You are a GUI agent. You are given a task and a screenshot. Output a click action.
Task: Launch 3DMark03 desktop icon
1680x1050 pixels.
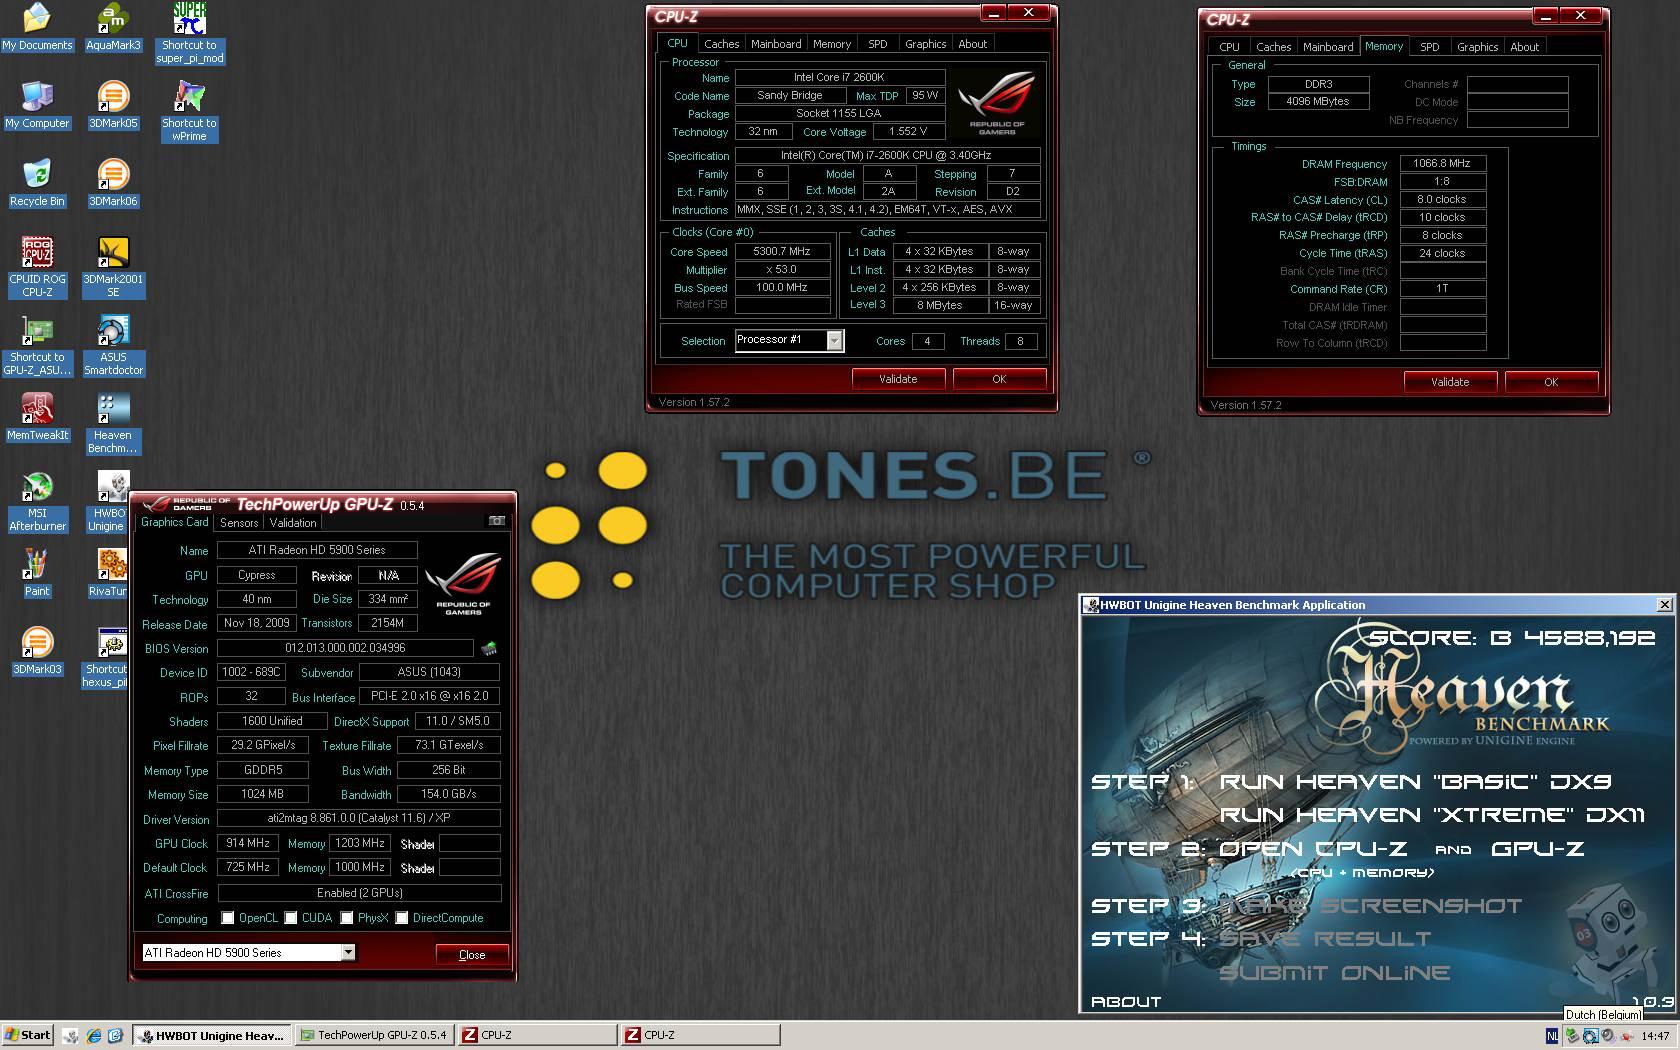coord(37,651)
